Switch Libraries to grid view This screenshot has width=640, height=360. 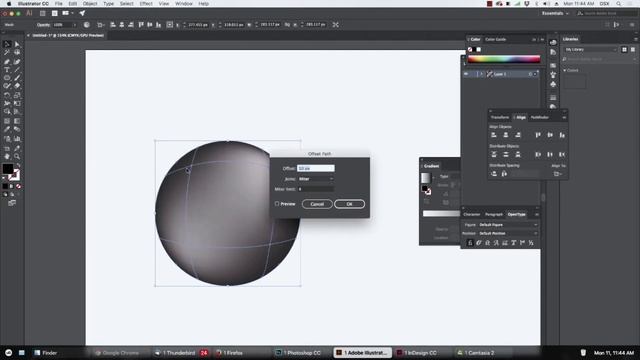(x=624, y=49)
